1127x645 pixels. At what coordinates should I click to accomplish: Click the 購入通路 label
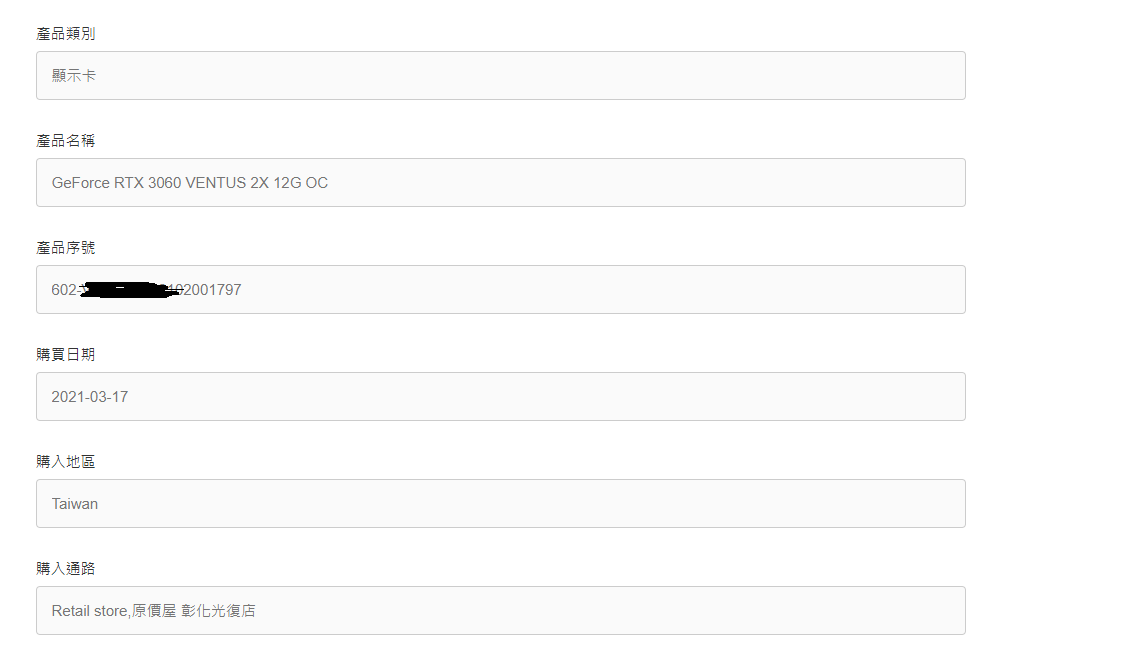[x=65, y=569]
